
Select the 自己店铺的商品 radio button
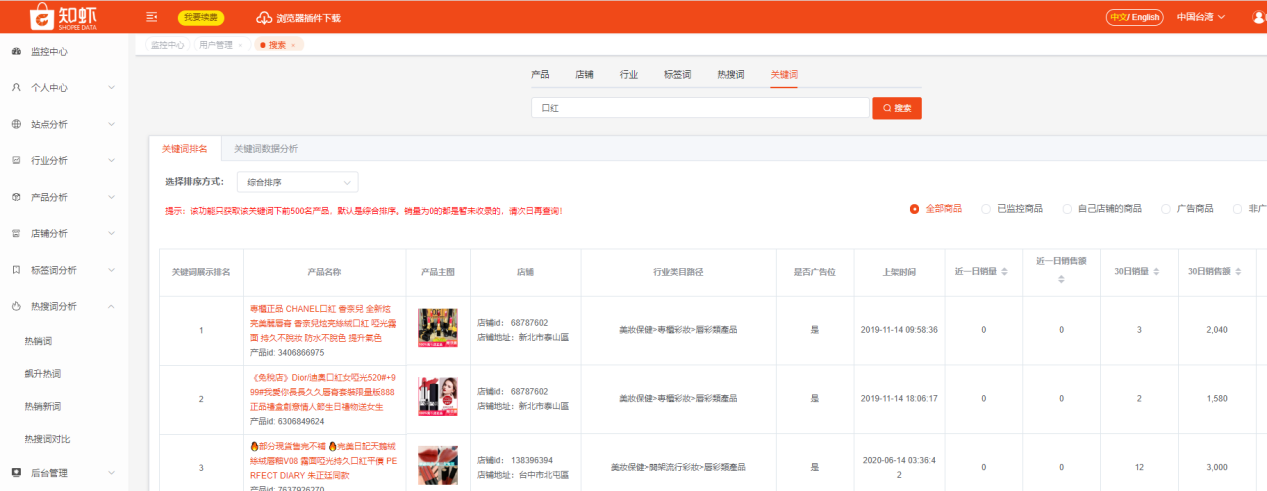[1067, 209]
